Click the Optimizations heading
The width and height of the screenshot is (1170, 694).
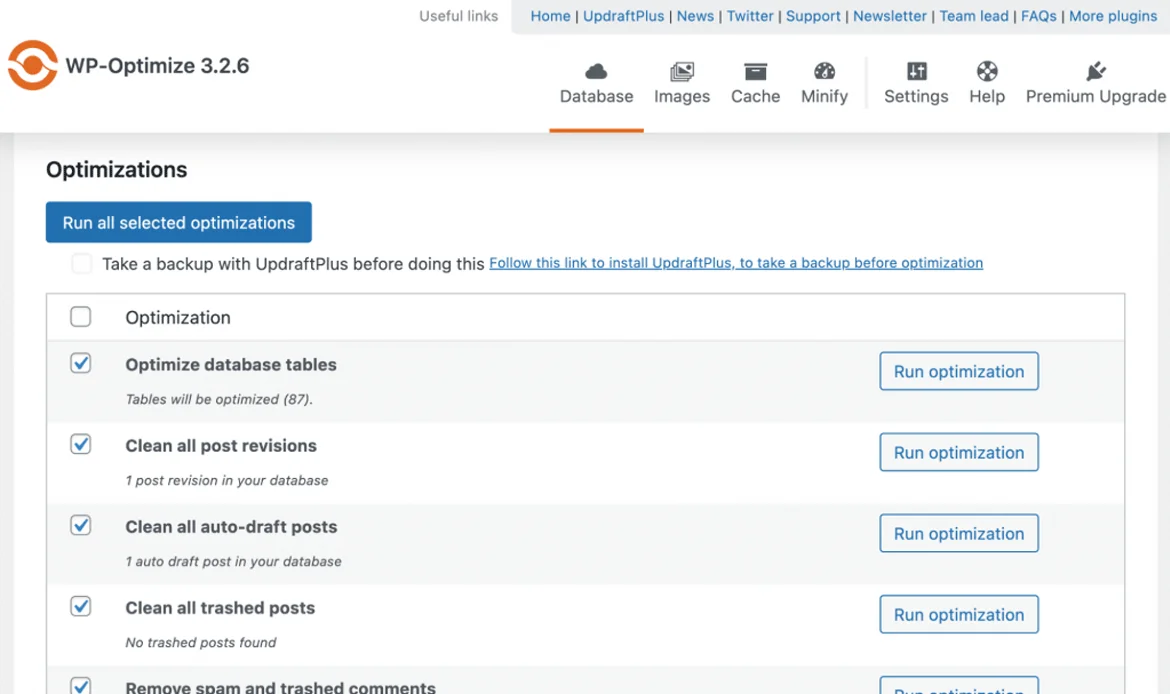(116, 170)
